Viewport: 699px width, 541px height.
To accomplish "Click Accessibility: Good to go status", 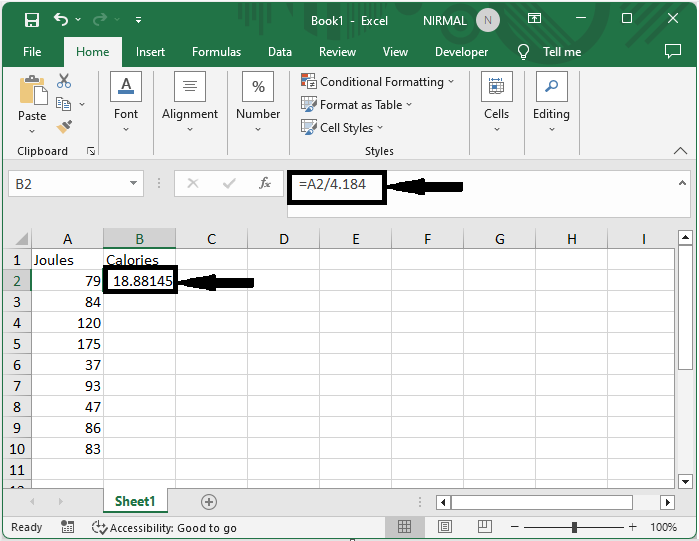I will click(x=164, y=528).
